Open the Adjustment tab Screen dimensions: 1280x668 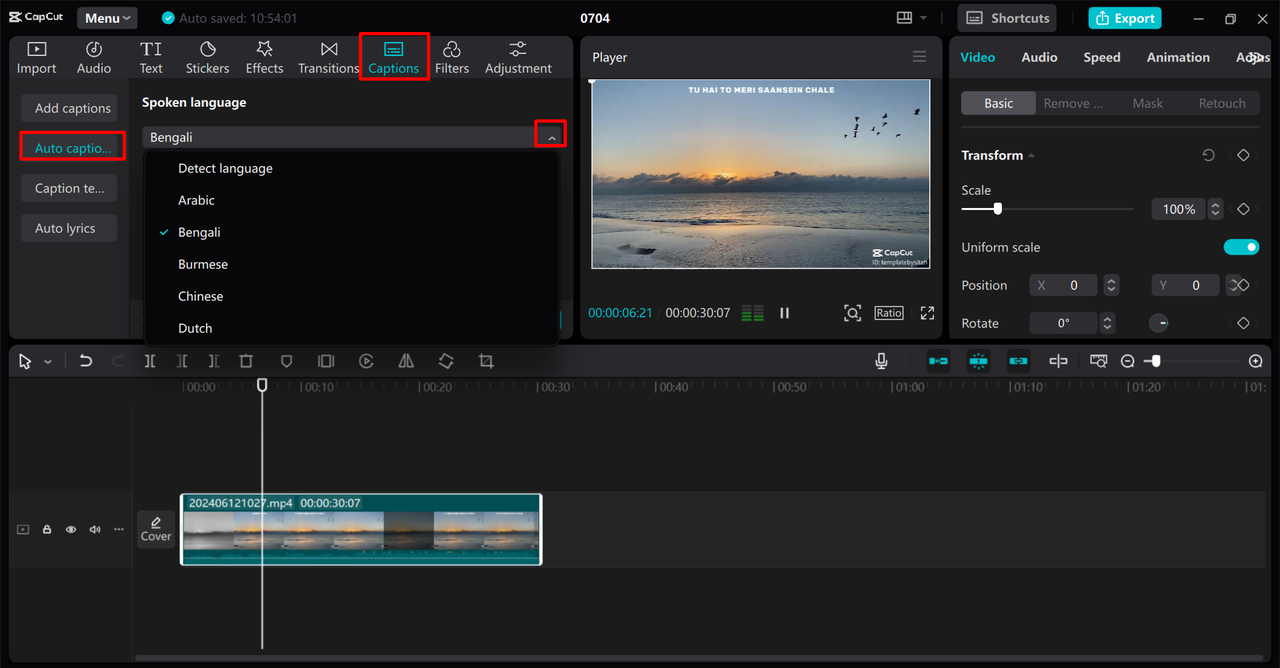coord(518,58)
